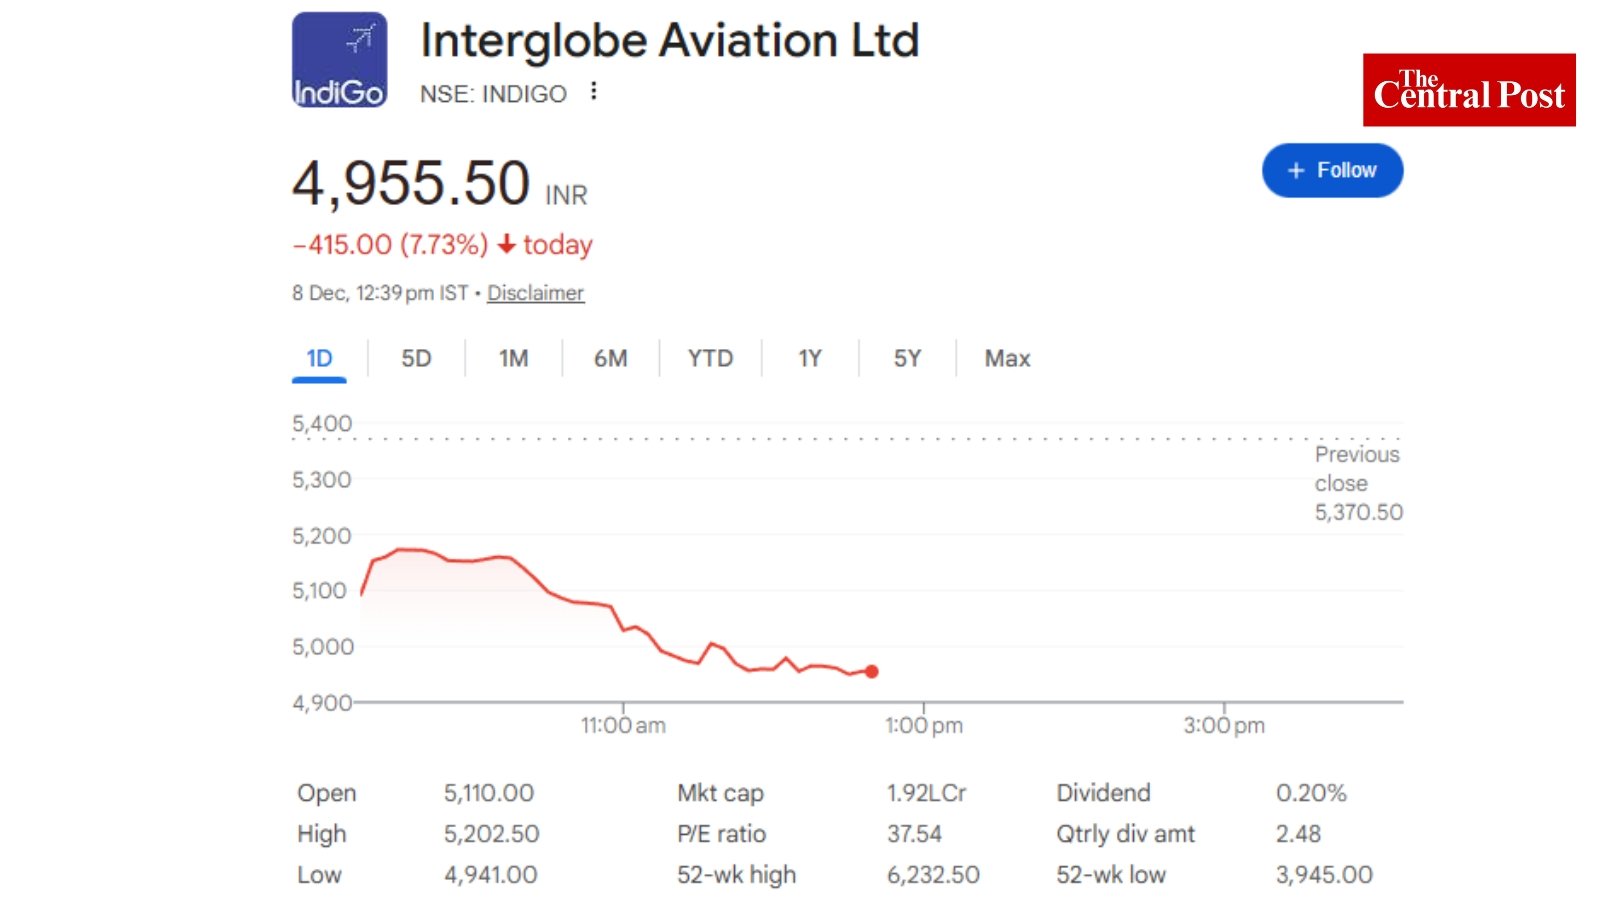Click the red downward arrow next to today
The width and height of the screenshot is (1600, 900).
508,244
